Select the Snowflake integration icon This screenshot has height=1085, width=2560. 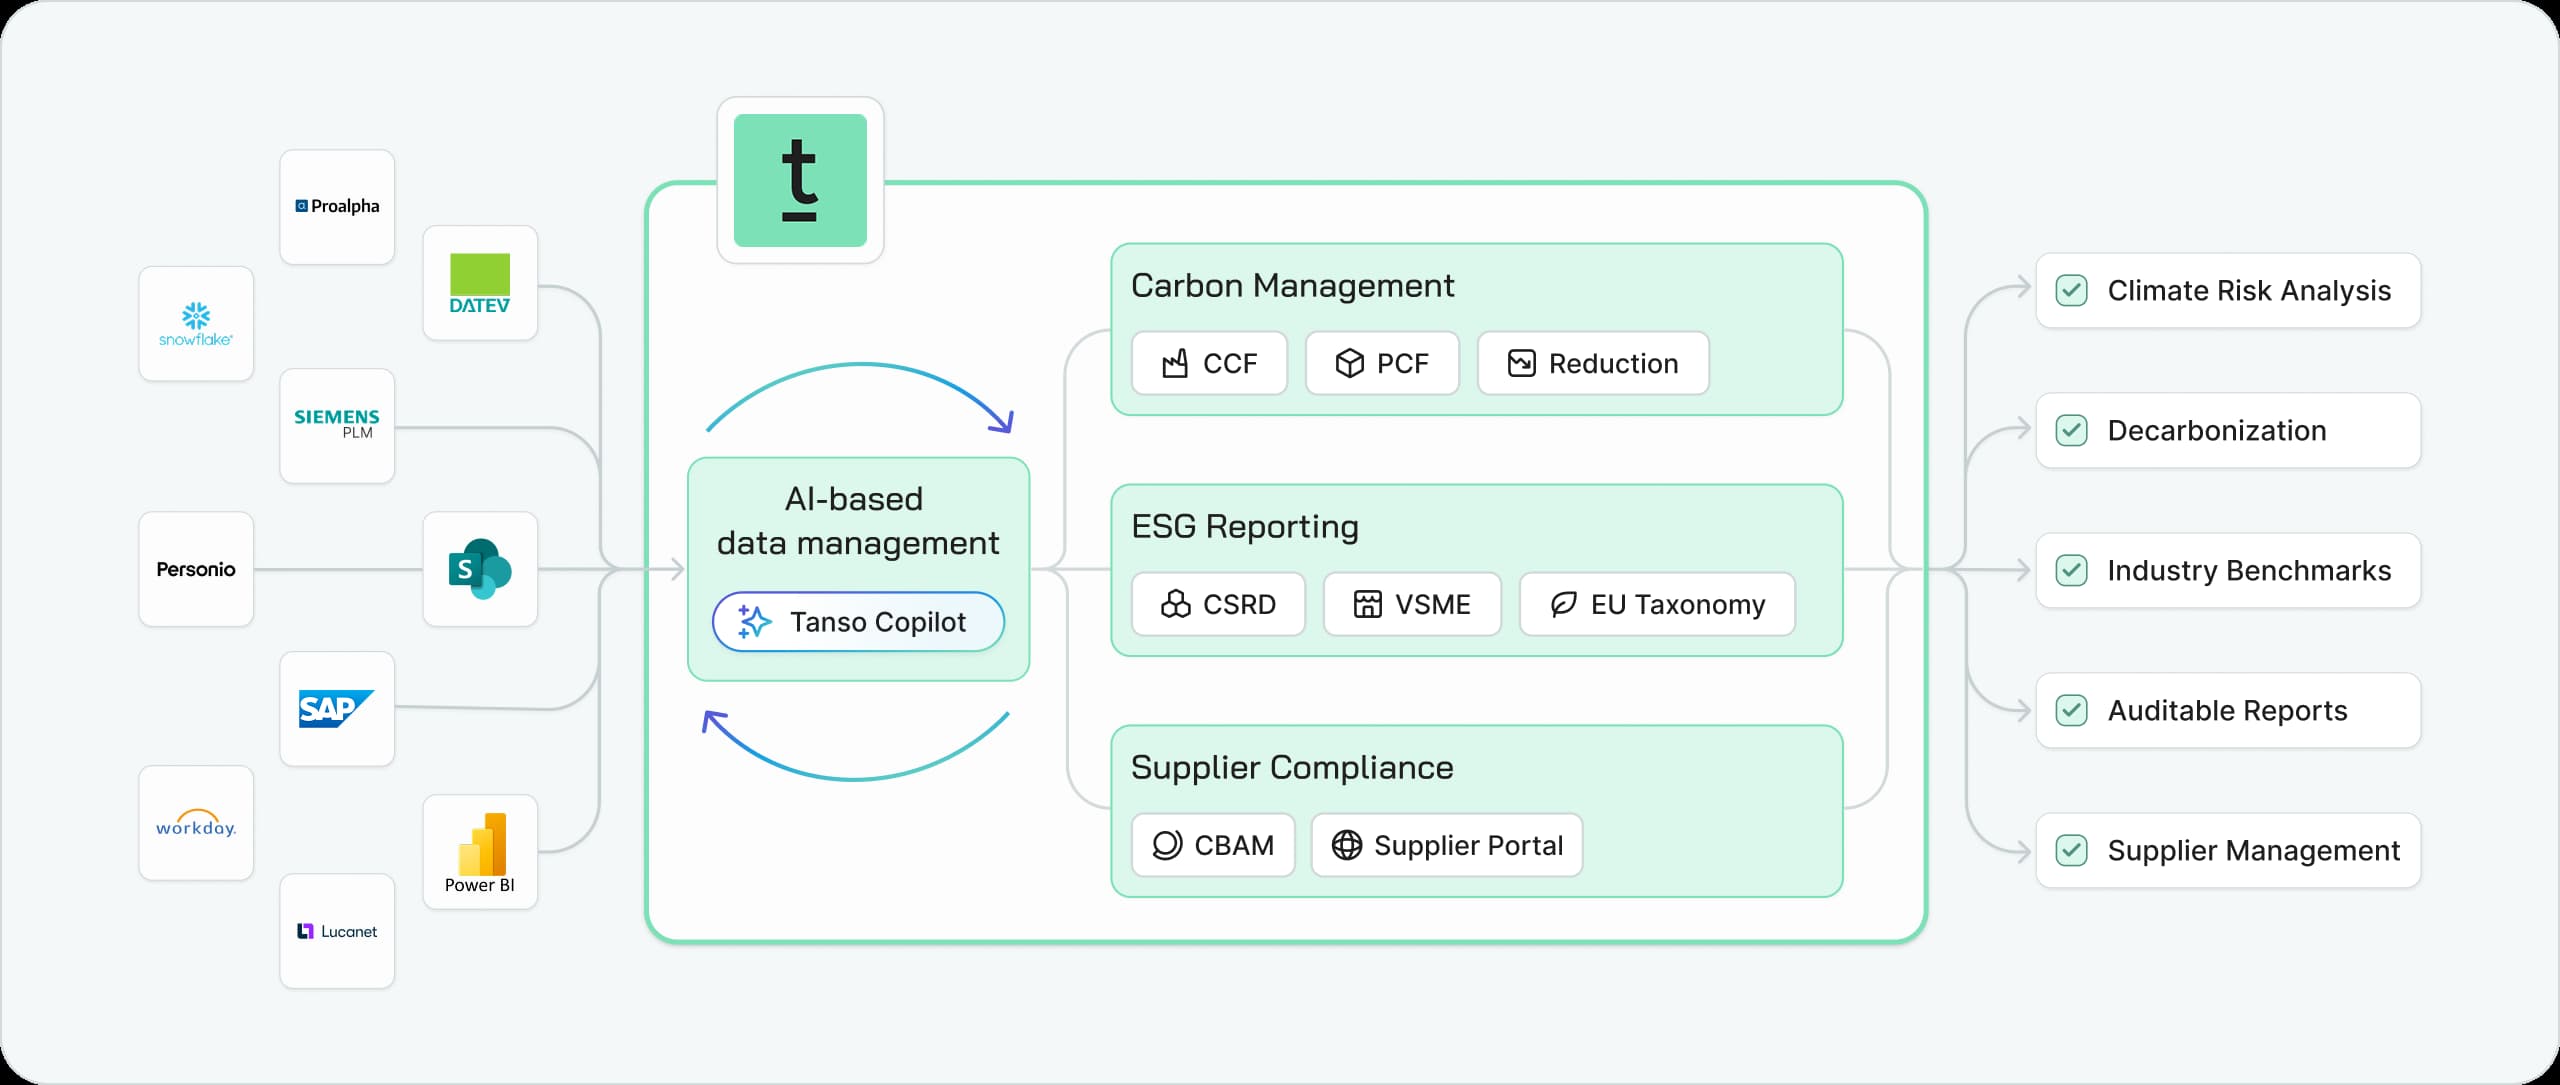[x=196, y=324]
